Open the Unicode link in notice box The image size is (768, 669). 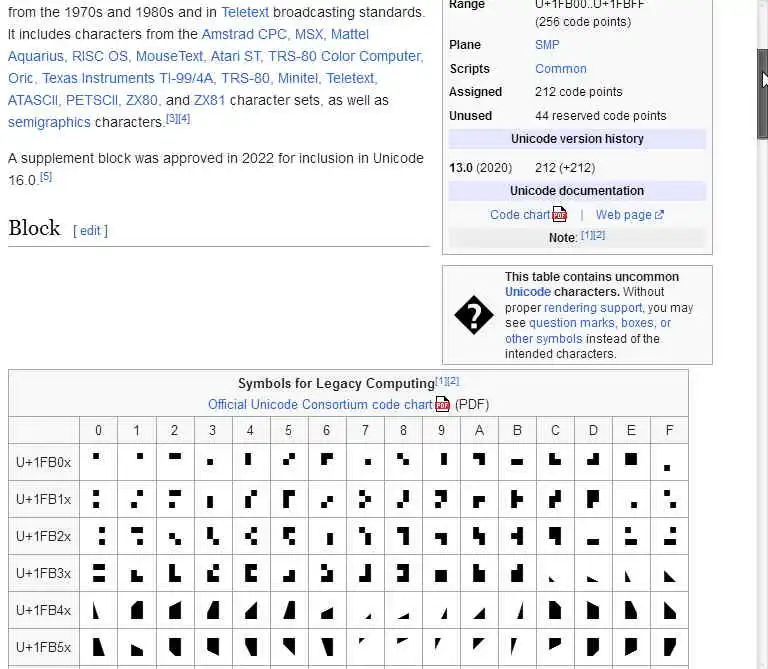tap(528, 292)
